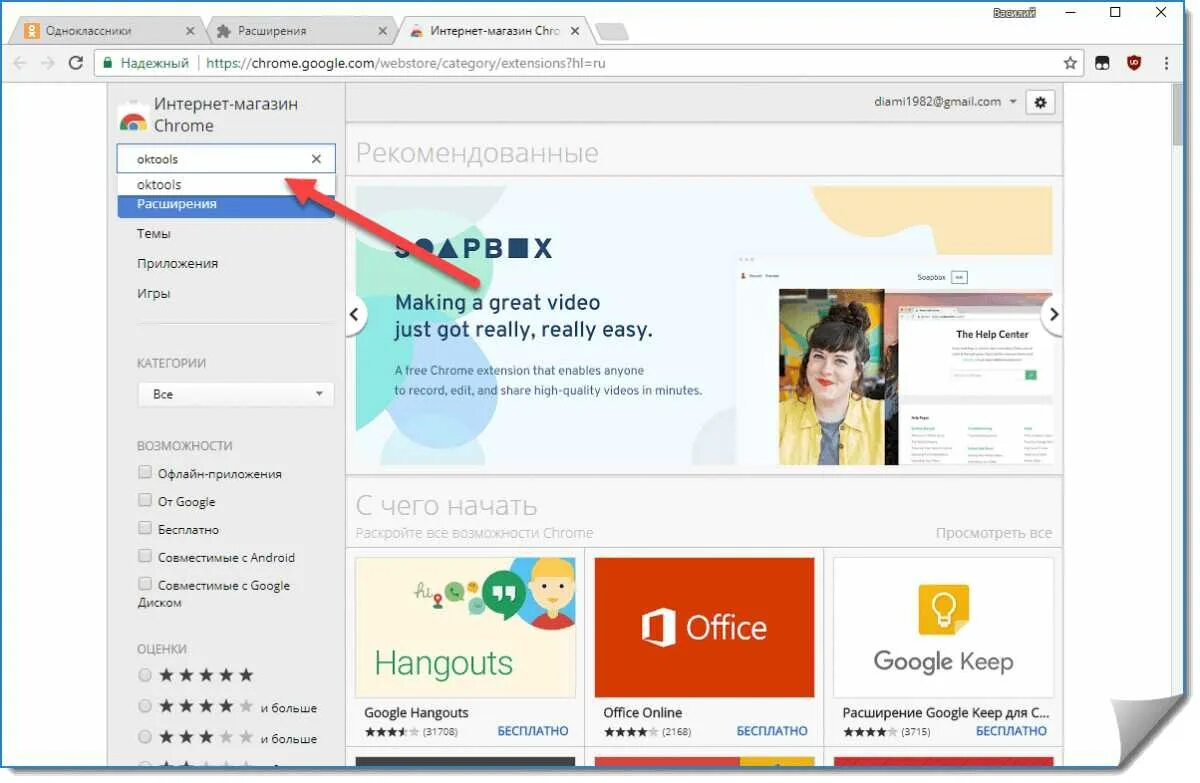
Task: Click the С чего начать heading
Action: tap(446, 505)
